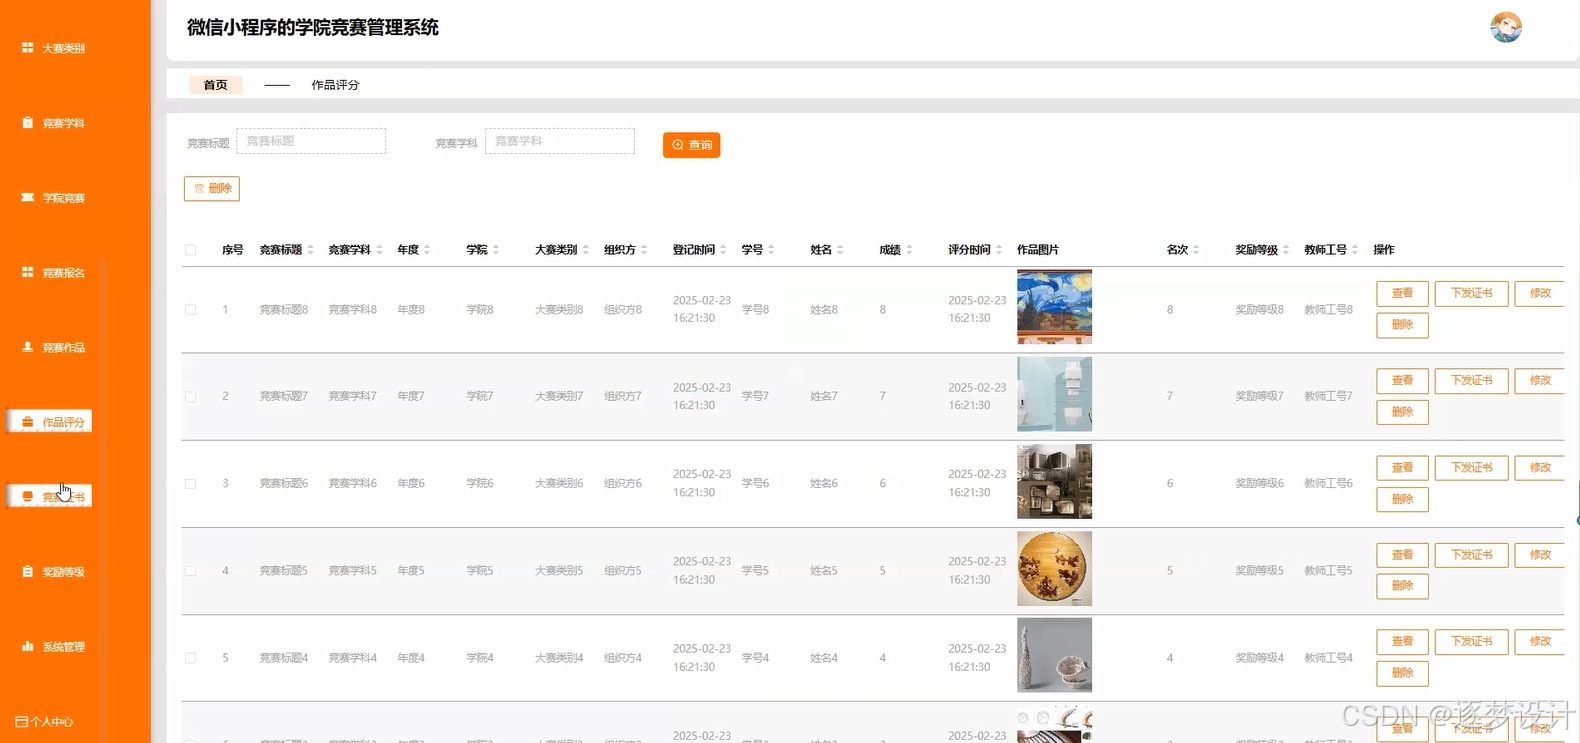
Task: Open 奖励等级 sidebar menu
Action: (x=54, y=572)
